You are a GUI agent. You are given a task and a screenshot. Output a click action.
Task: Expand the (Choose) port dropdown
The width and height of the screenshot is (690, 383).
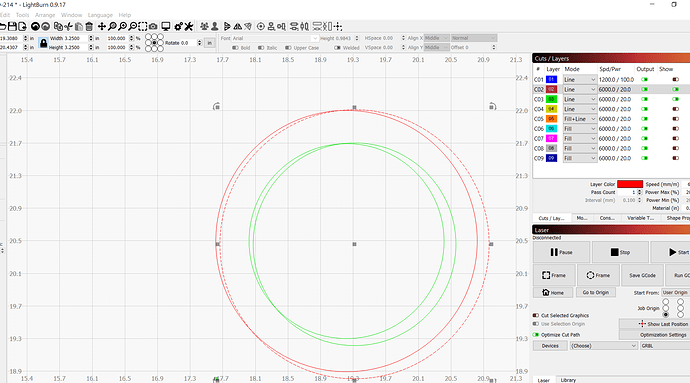[603, 346]
